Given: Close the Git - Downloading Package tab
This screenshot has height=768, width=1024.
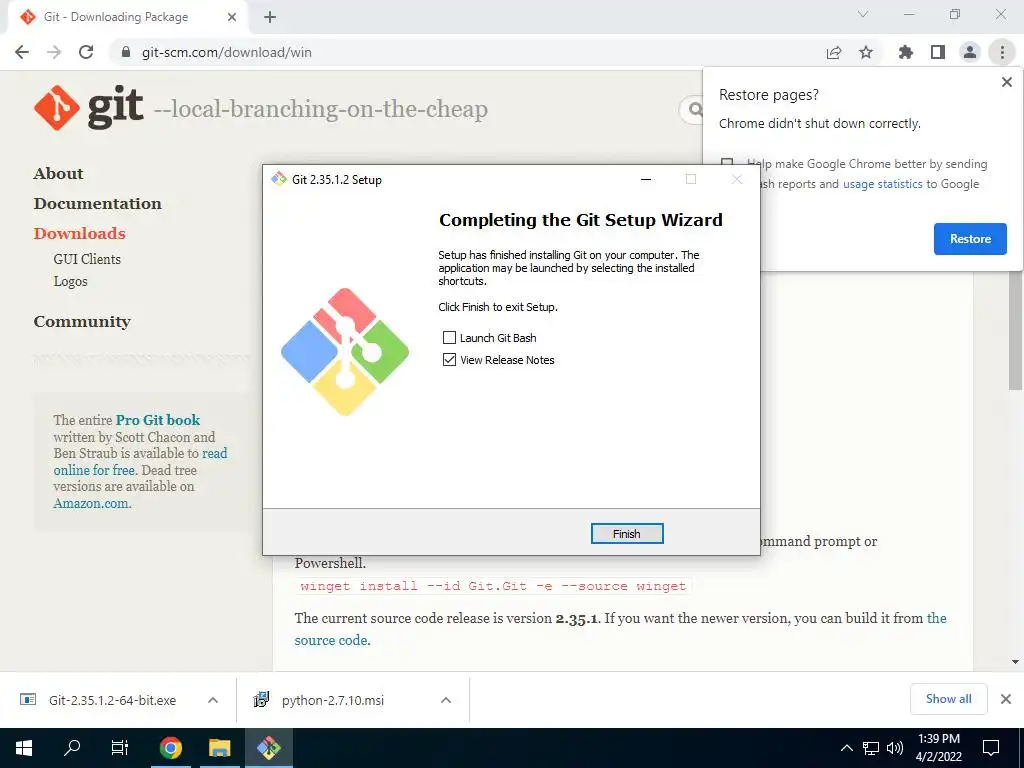Looking at the screenshot, I should coord(232,17).
